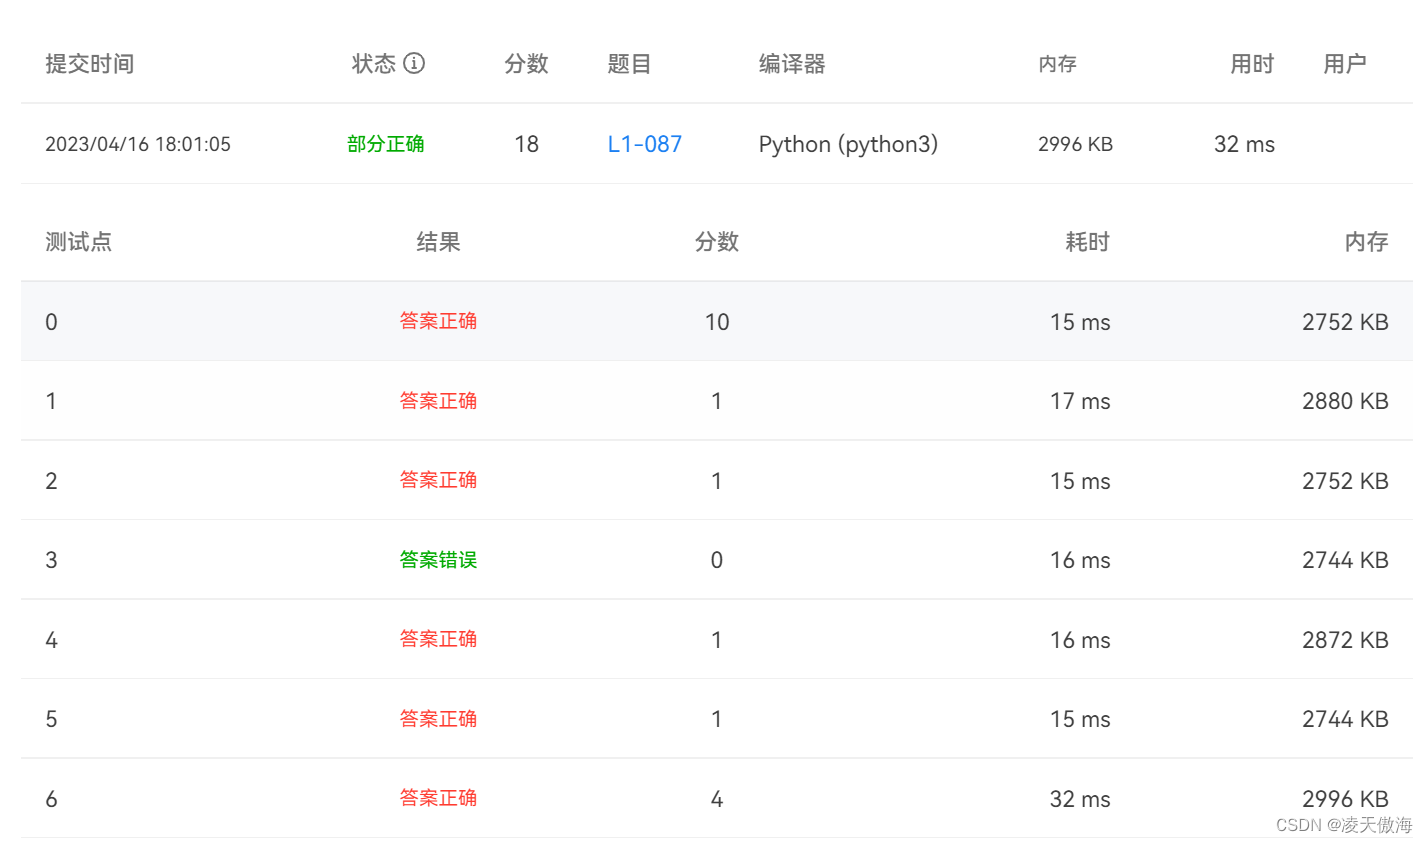Click the submission timestamp 2023/04/16 18:01:05

tap(137, 144)
